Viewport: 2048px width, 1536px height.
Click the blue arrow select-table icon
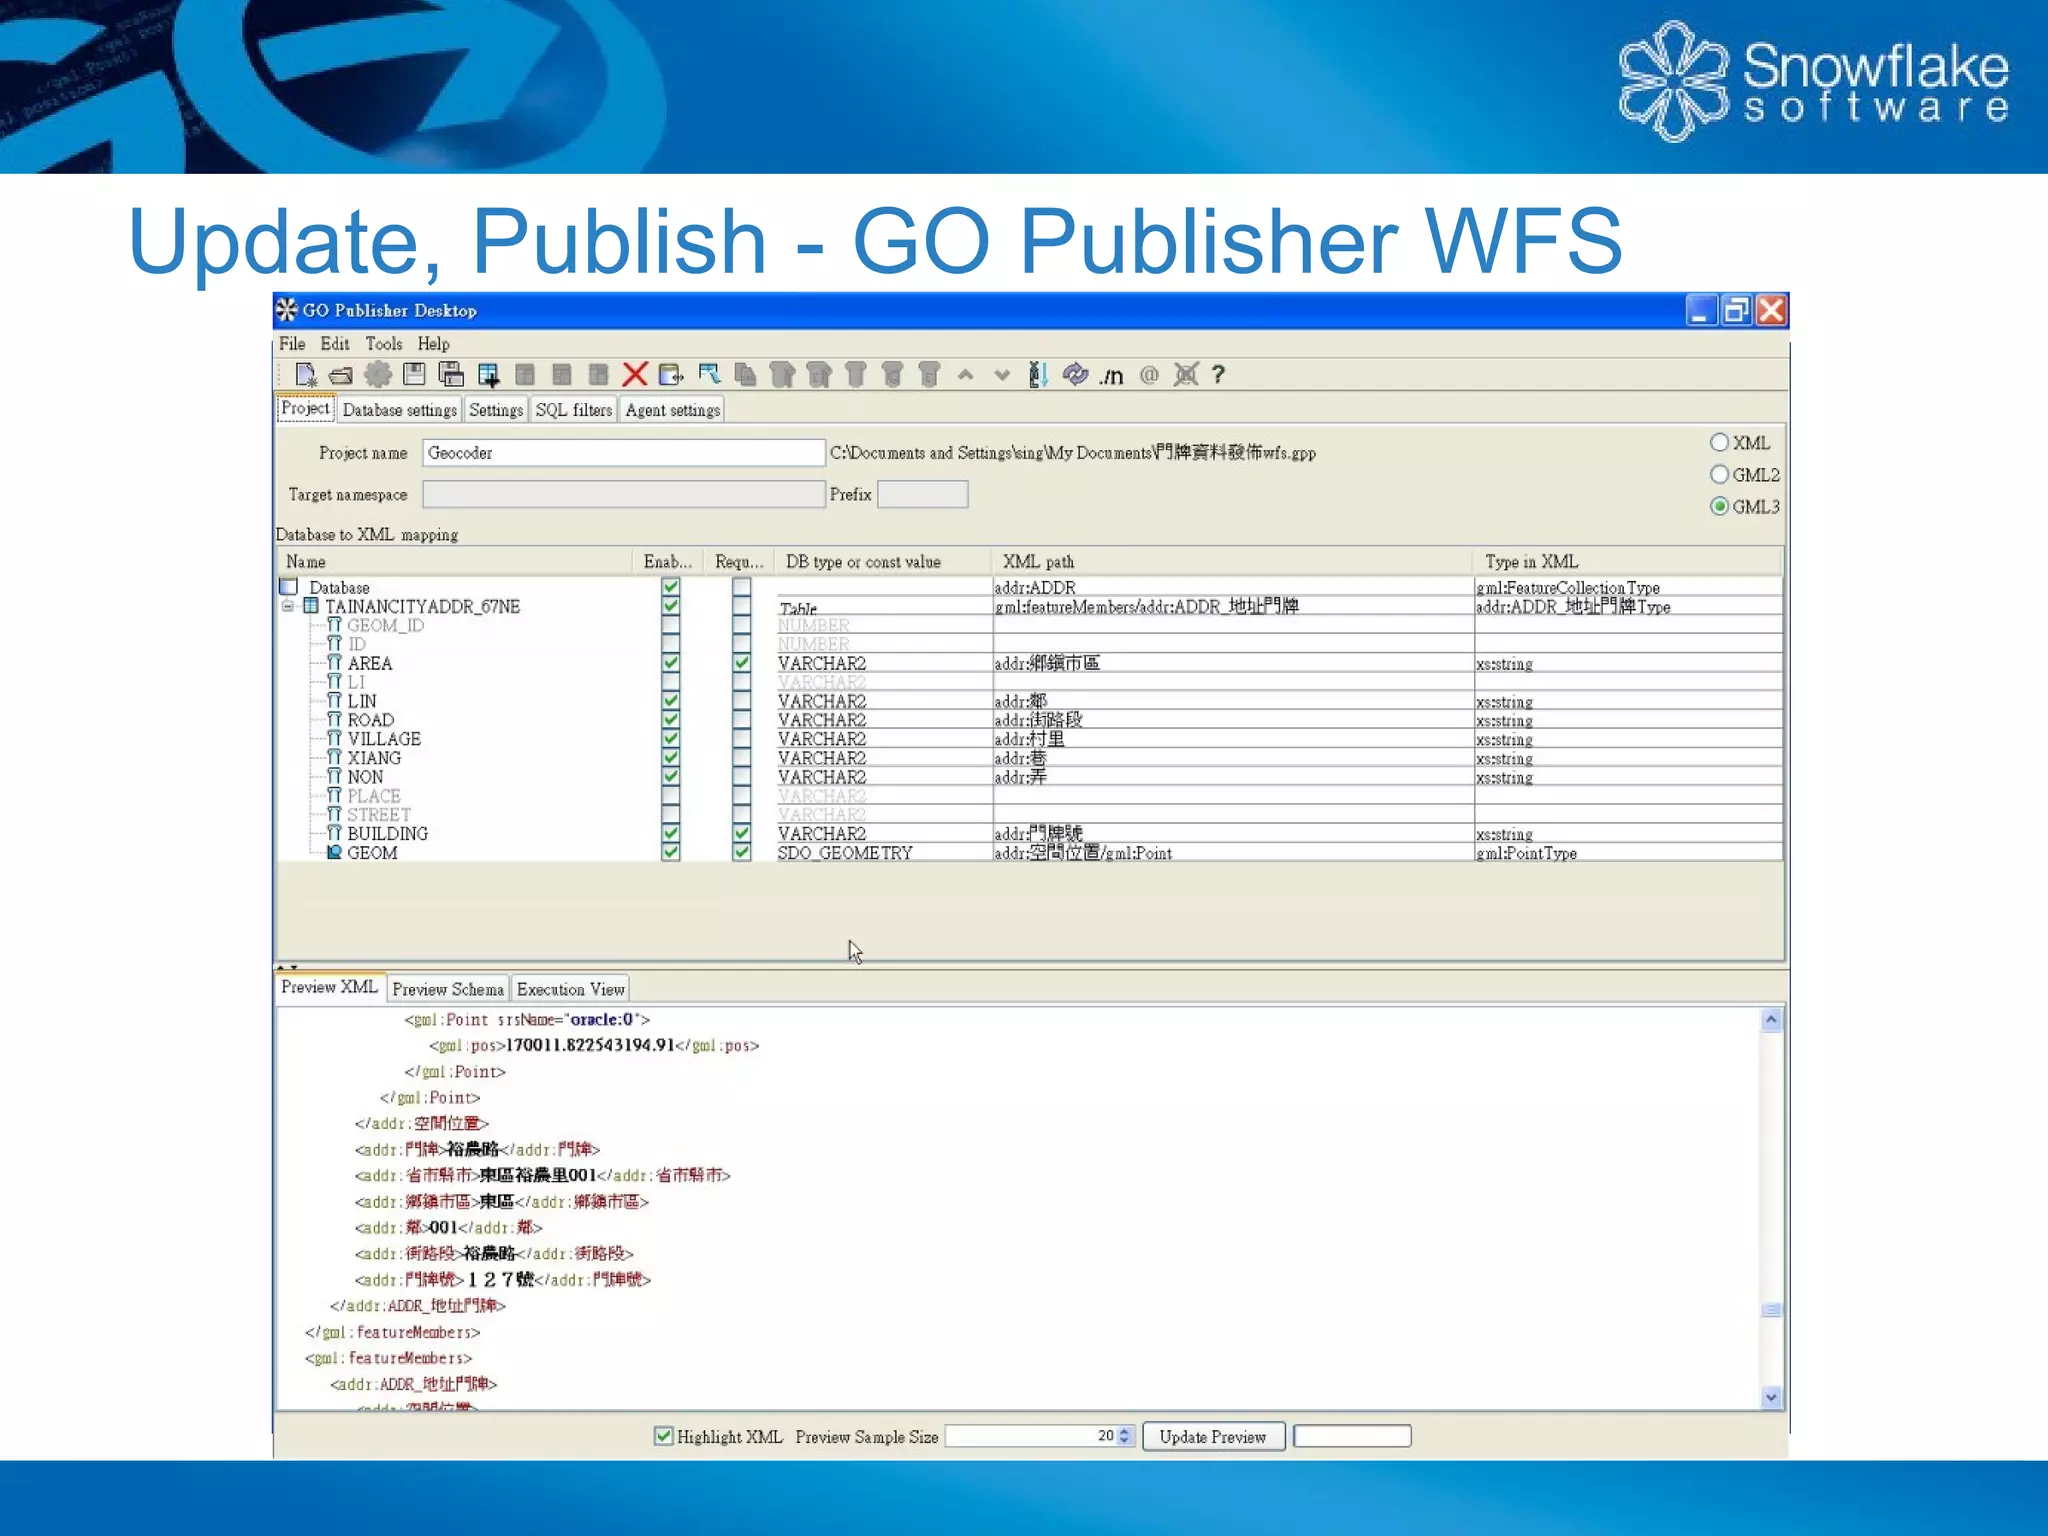pos(709,375)
